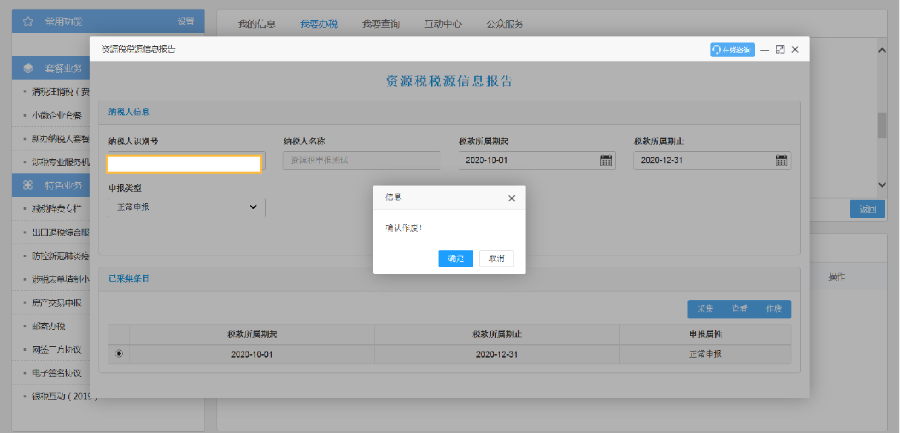Click 申报属性 column header in table

705,334
